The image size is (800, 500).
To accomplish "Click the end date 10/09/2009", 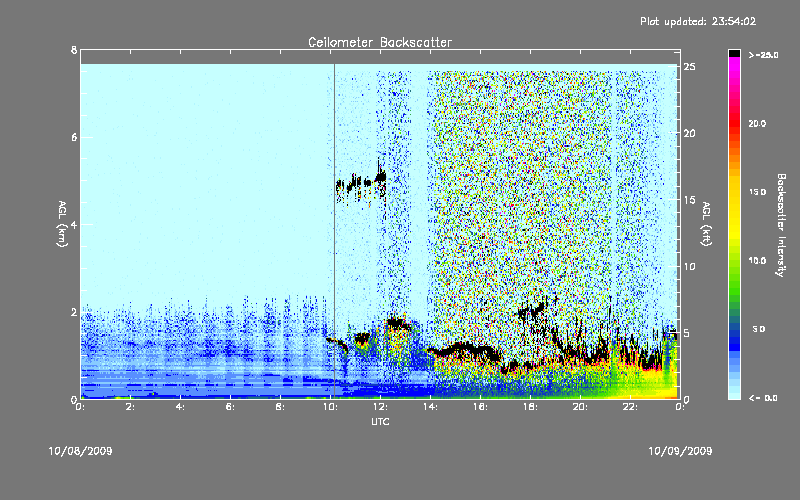I will pos(680,451).
